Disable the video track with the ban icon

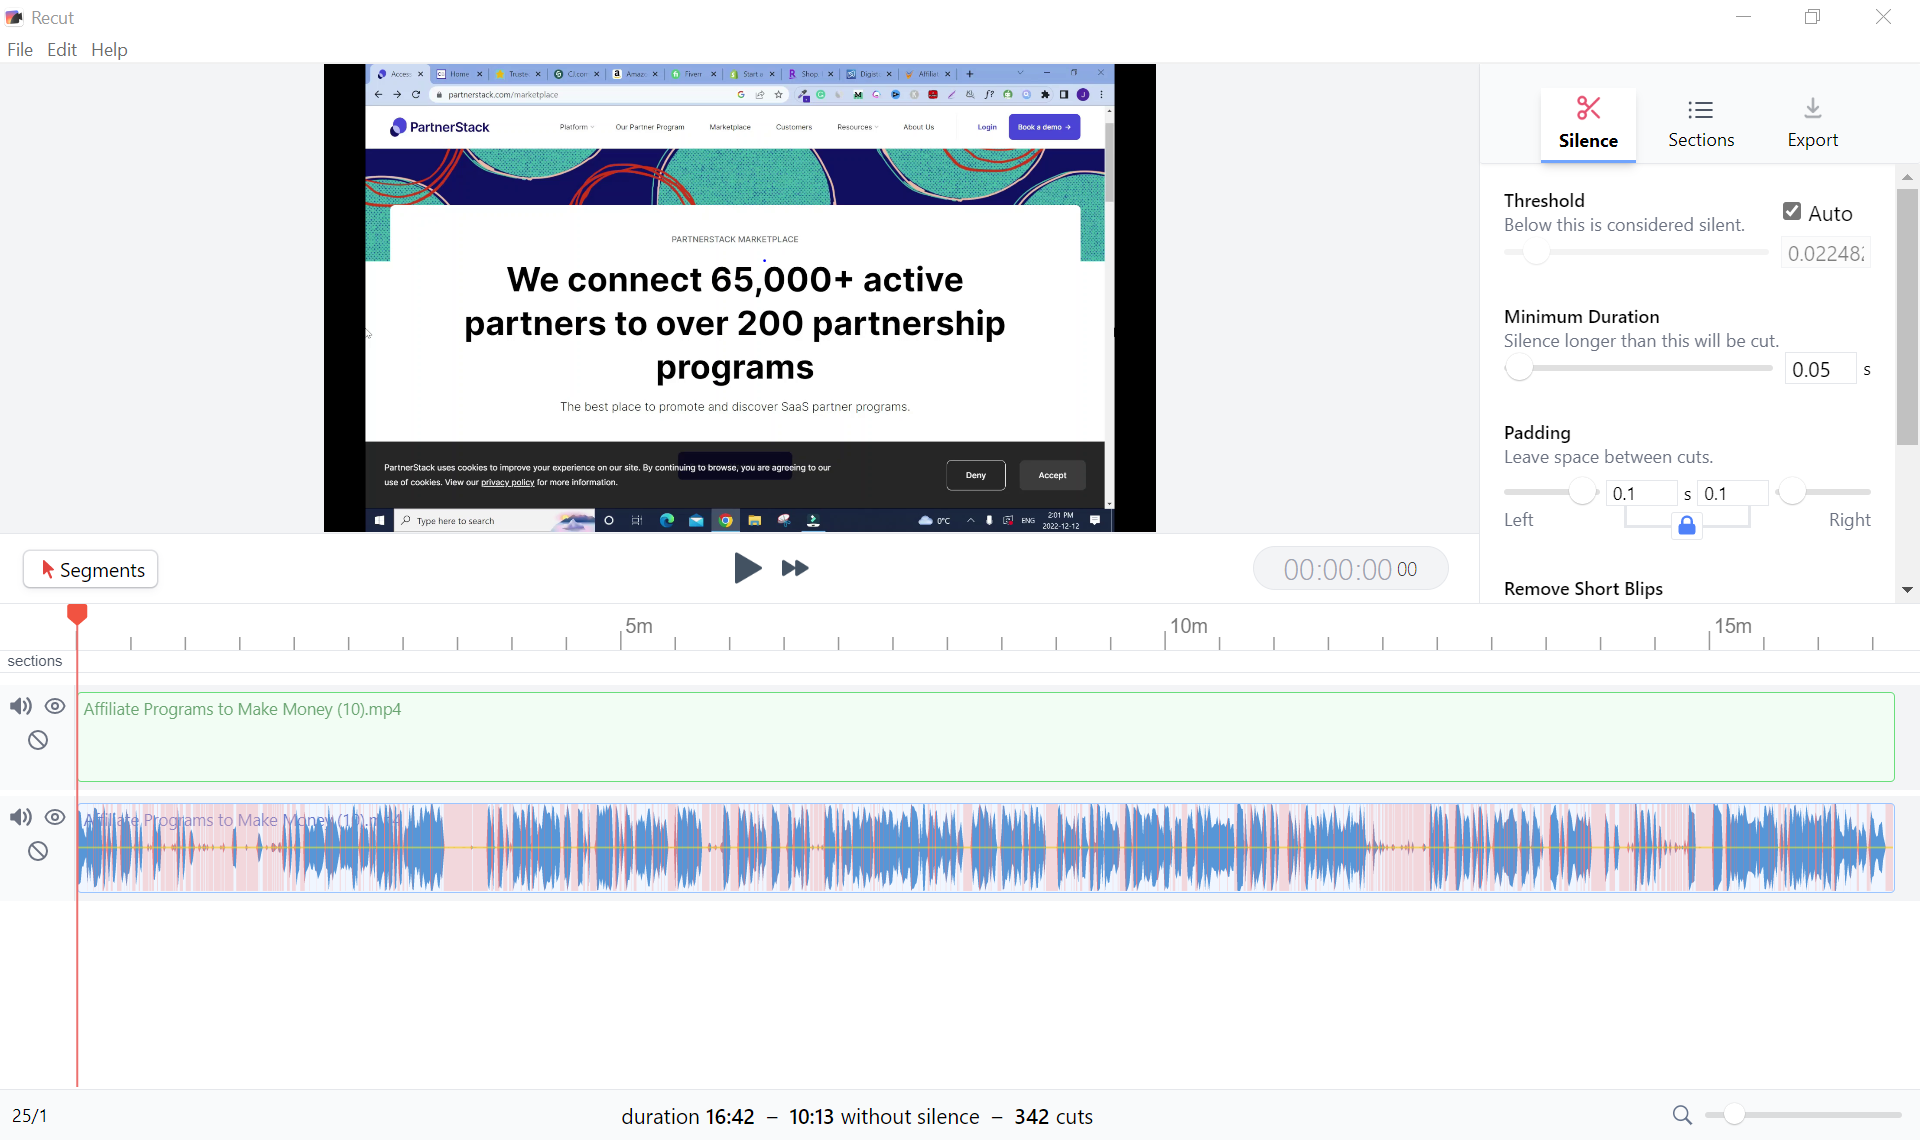tap(38, 740)
